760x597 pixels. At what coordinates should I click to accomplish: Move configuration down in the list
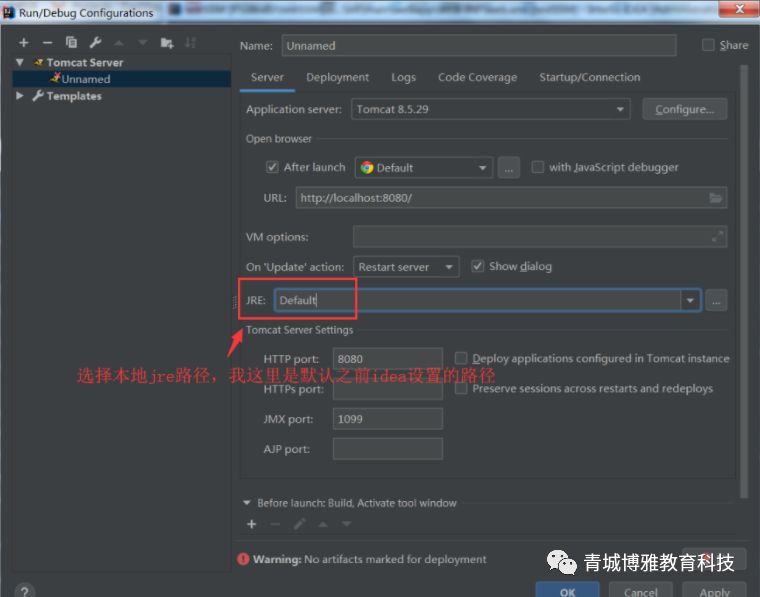pyautogui.click(x=142, y=43)
